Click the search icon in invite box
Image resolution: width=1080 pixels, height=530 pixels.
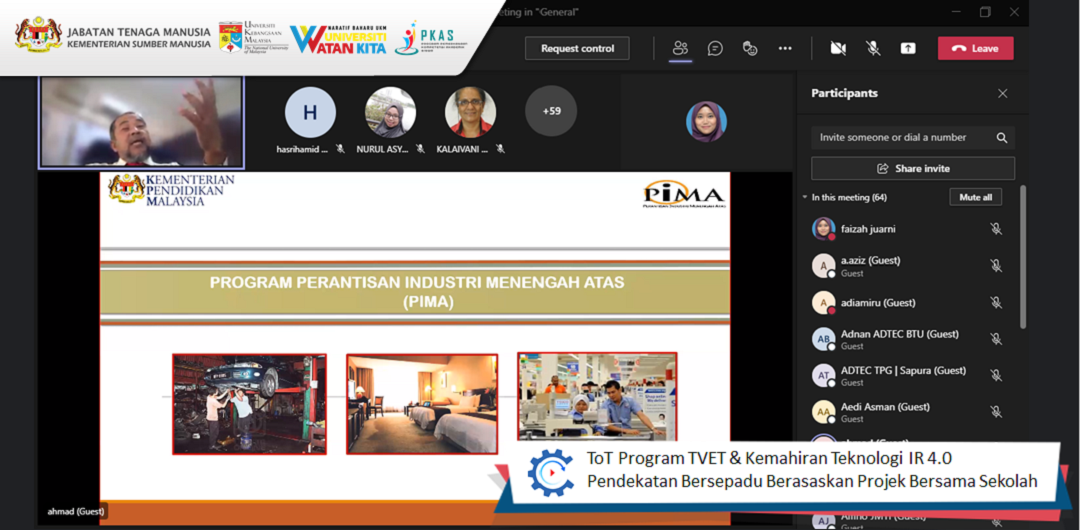(1001, 138)
